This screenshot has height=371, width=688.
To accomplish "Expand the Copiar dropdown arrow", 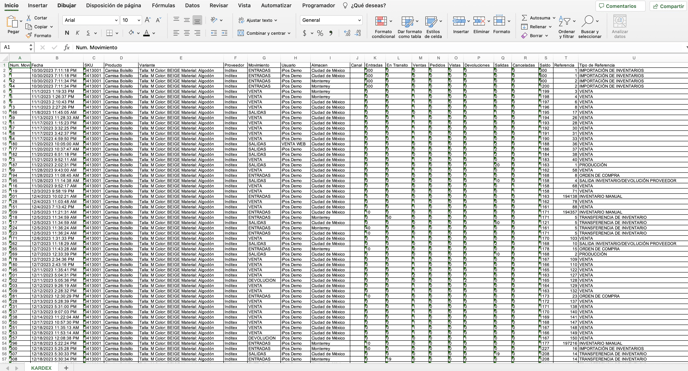I will tap(51, 27).
